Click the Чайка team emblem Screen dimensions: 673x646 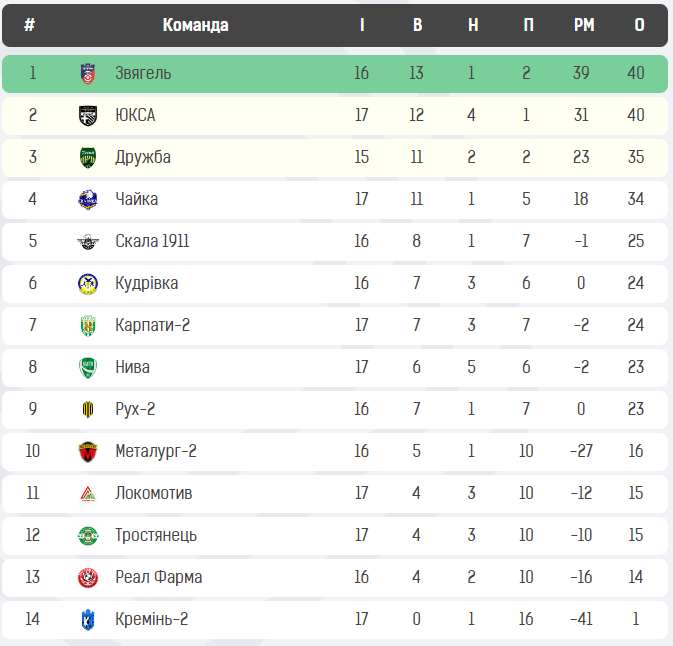click(x=88, y=199)
